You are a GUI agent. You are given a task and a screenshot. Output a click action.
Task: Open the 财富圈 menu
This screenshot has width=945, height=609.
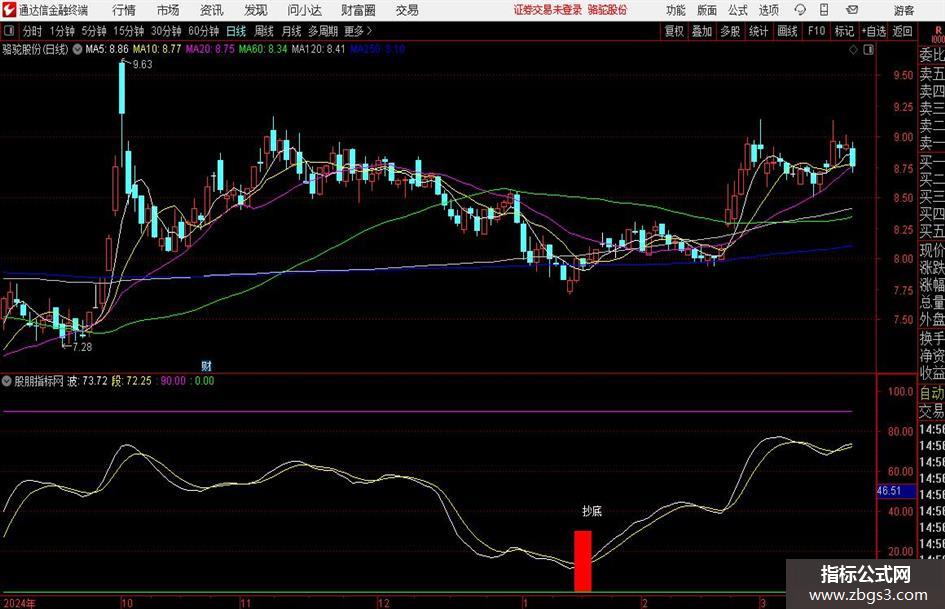click(358, 10)
